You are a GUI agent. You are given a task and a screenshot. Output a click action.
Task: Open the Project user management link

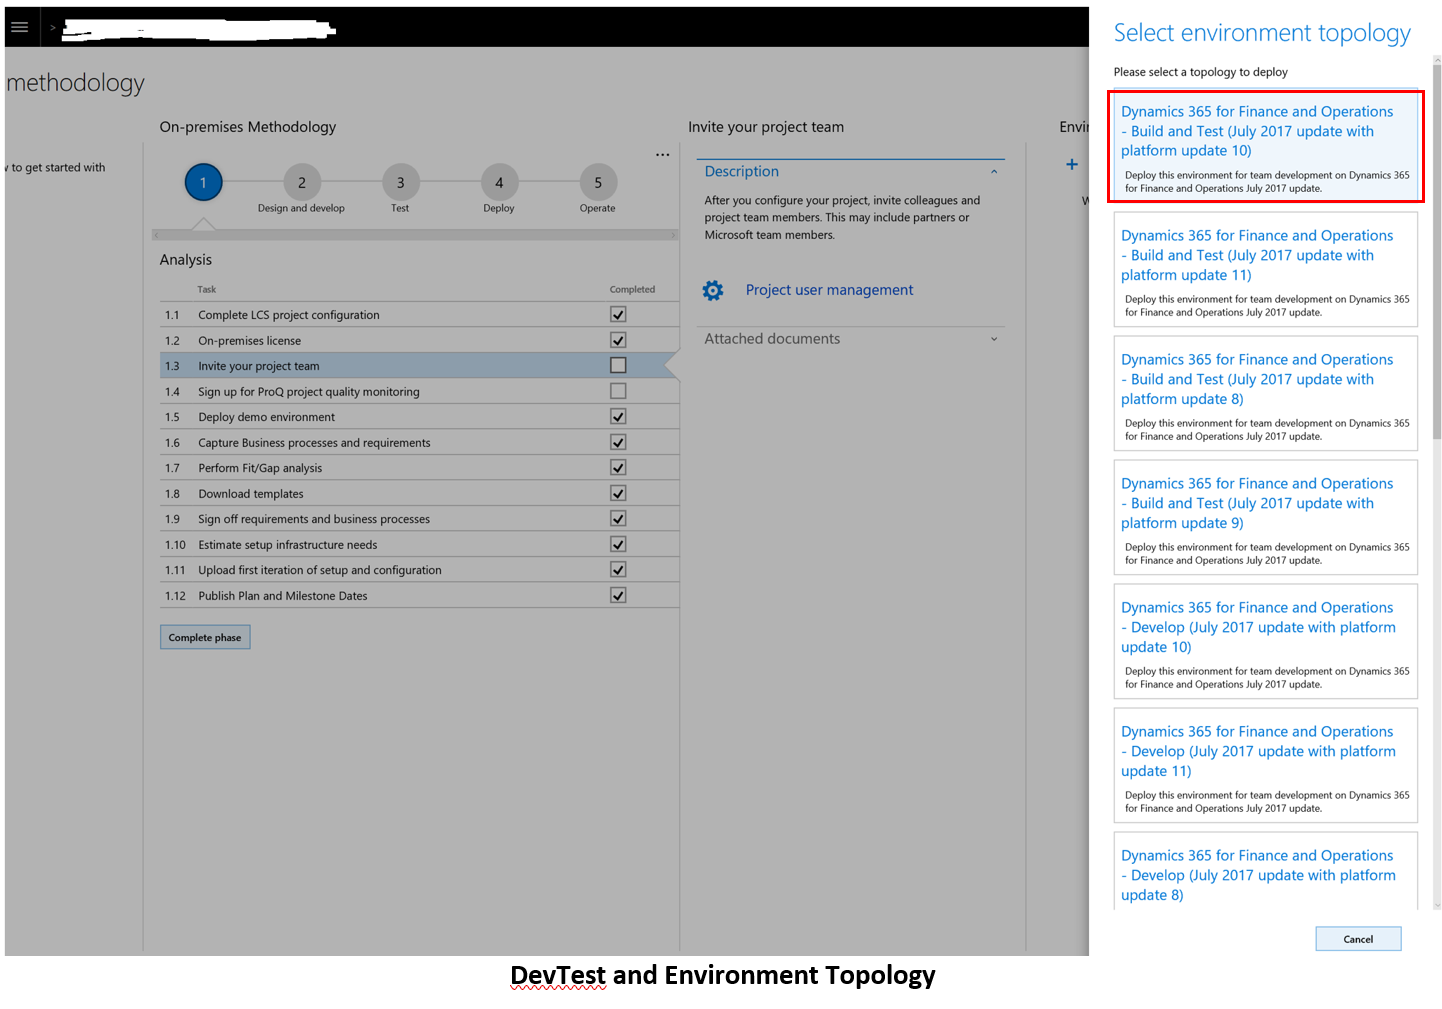tap(829, 290)
